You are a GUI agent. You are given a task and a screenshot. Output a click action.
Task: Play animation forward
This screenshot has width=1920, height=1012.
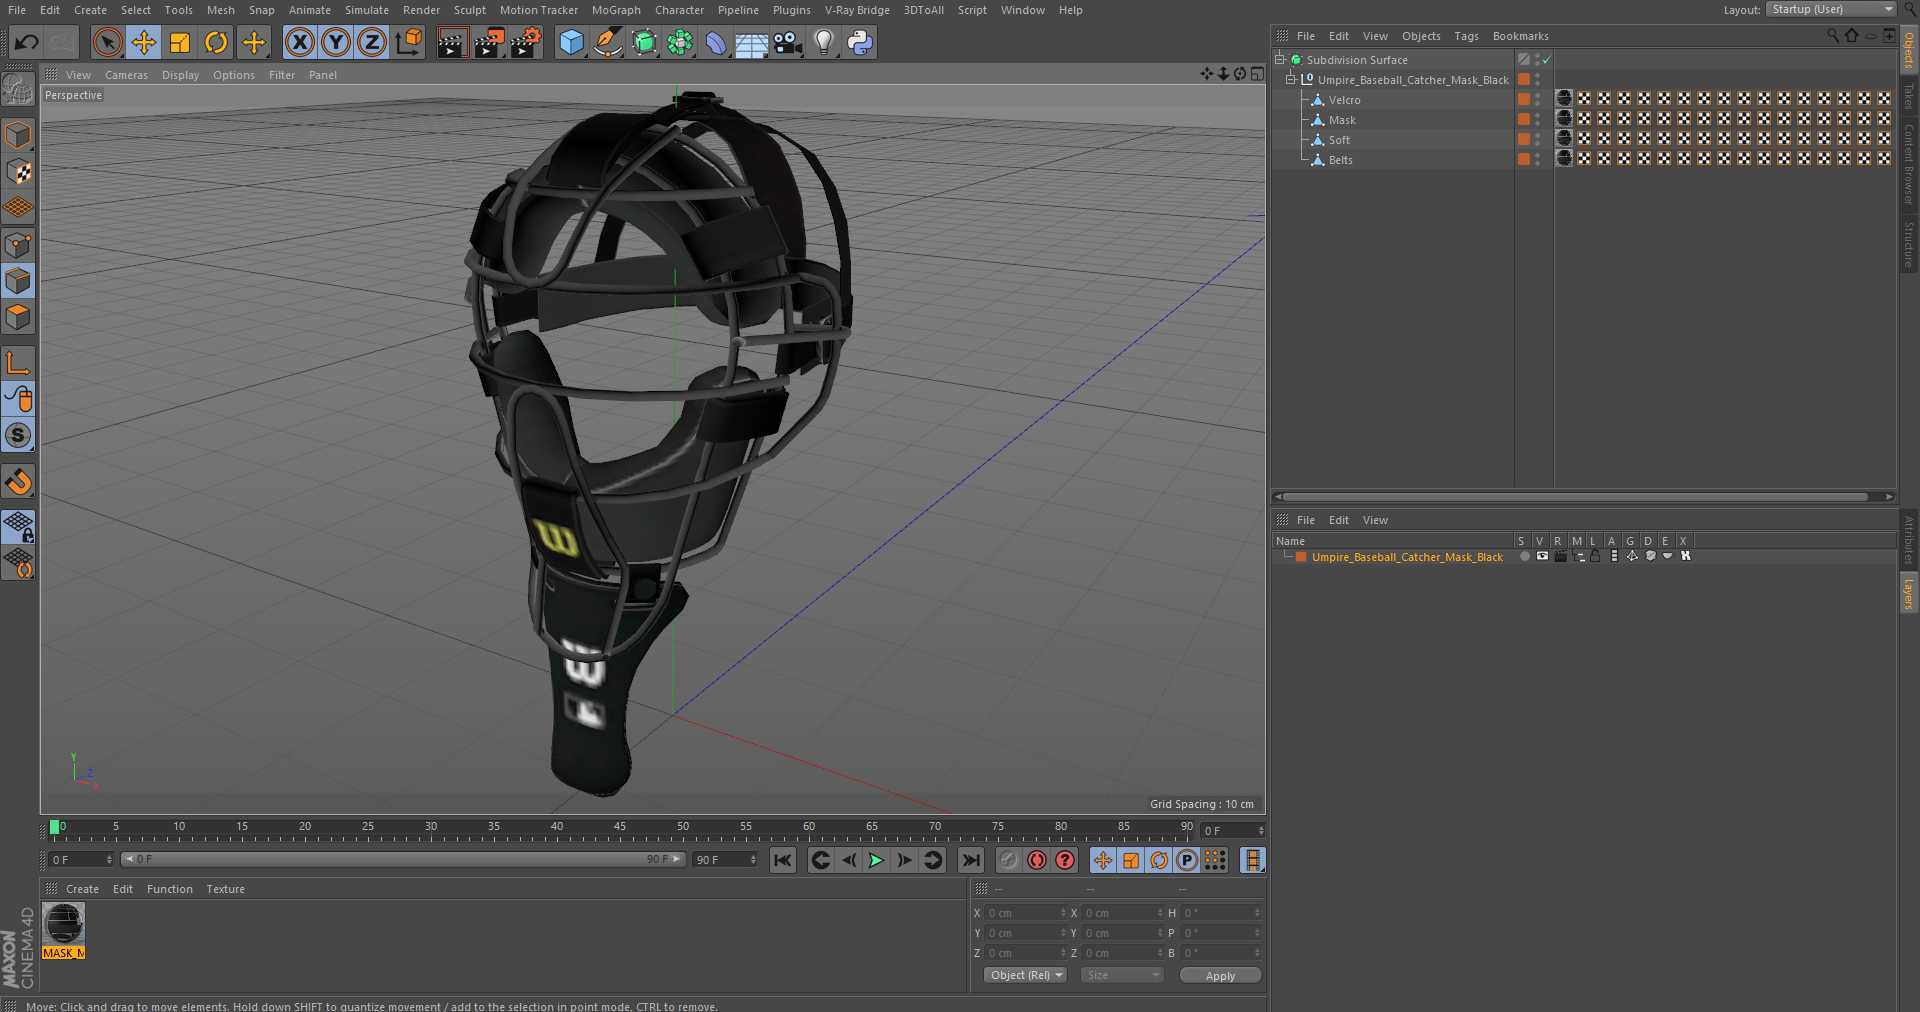876,860
